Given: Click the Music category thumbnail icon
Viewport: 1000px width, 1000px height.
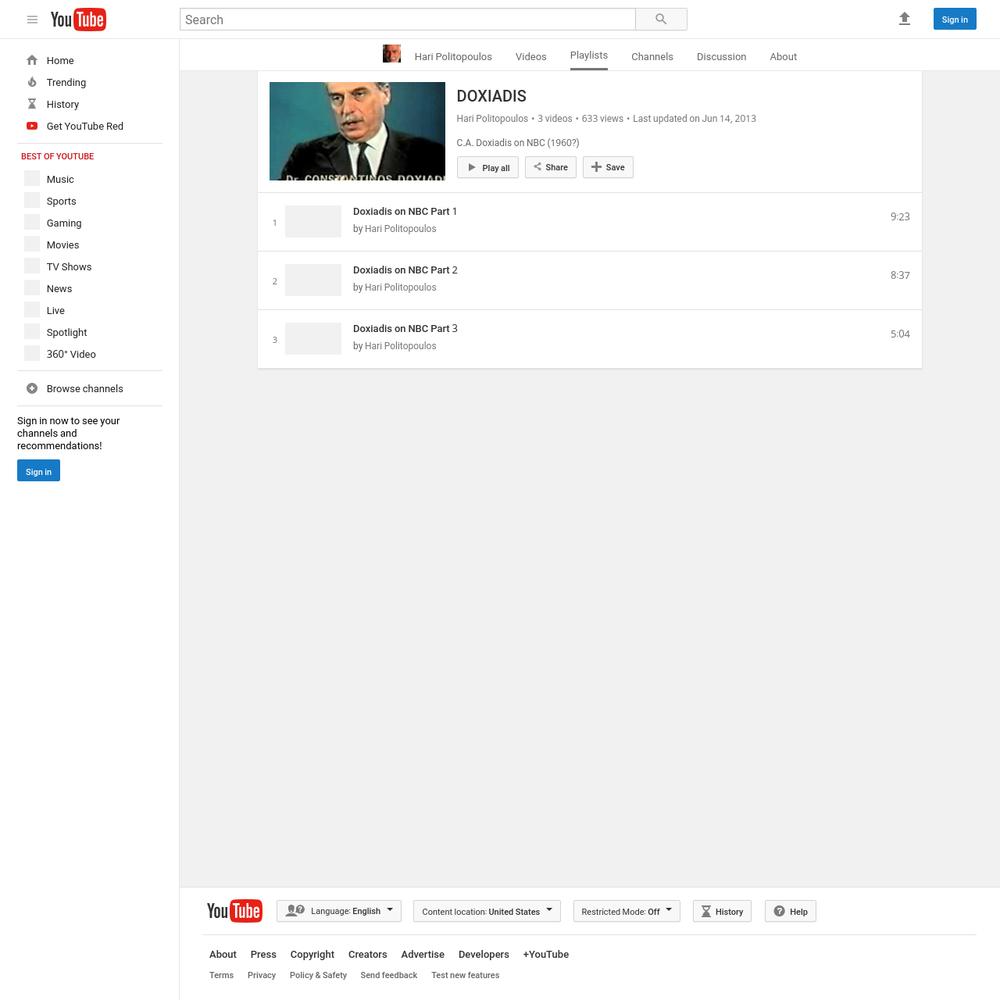Looking at the screenshot, I should 32,179.
